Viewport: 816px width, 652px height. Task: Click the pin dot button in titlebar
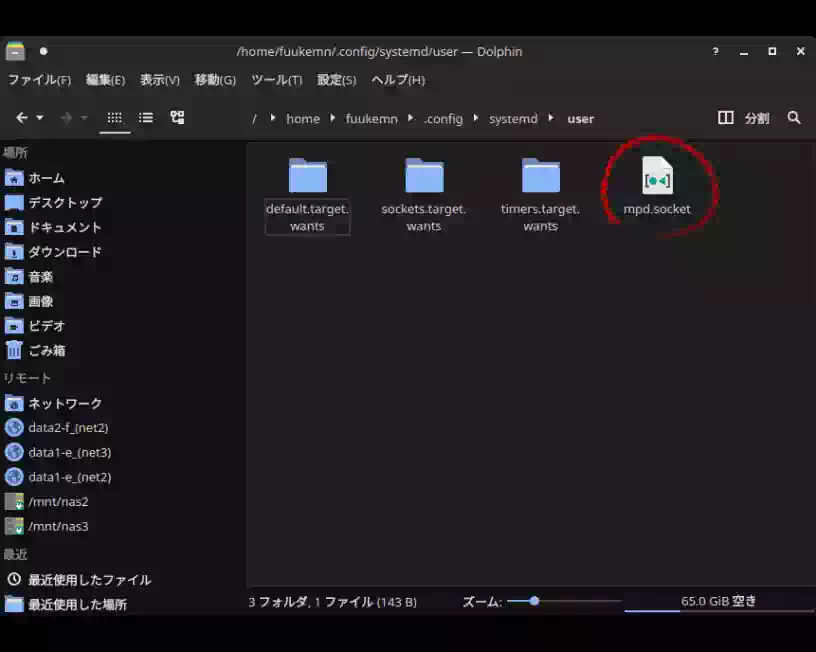point(43,51)
